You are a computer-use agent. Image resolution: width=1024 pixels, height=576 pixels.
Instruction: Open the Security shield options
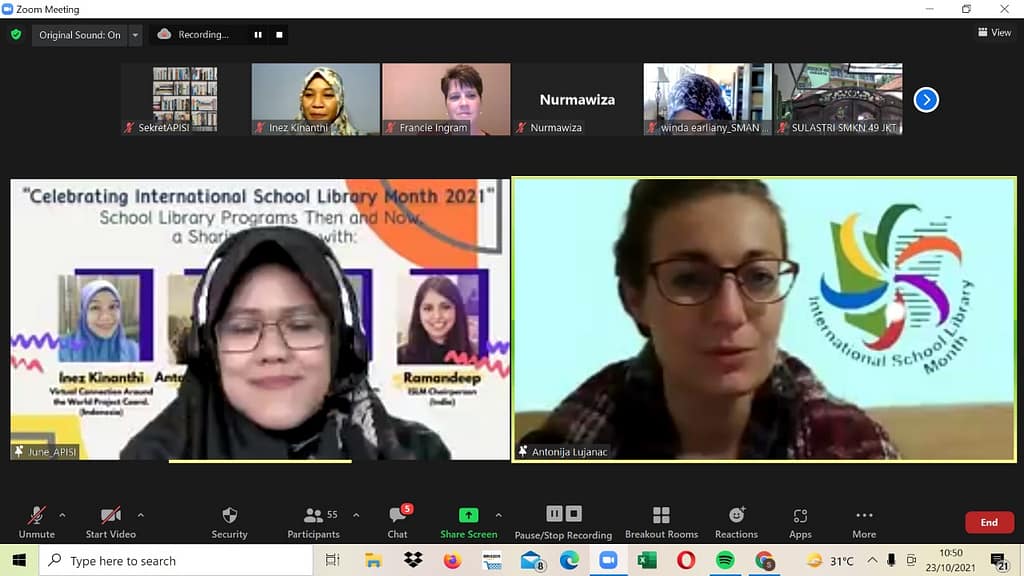(x=229, y=516)
